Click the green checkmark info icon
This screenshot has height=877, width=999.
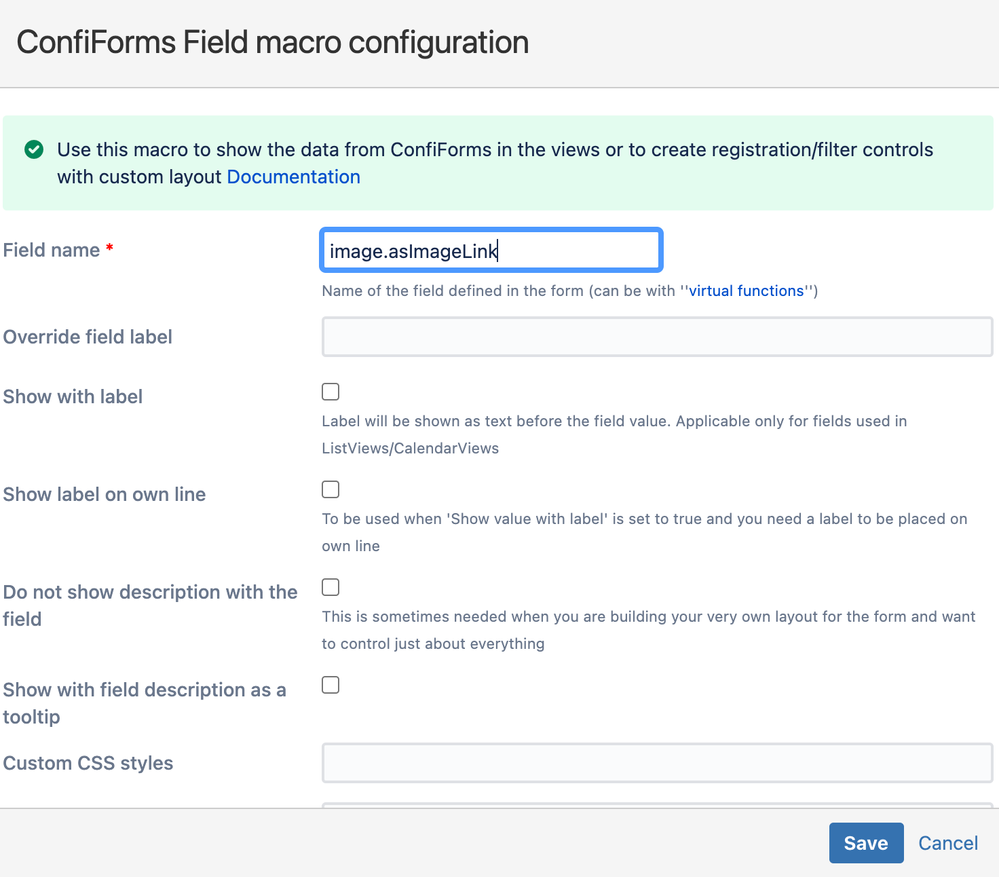pos(34,150)
